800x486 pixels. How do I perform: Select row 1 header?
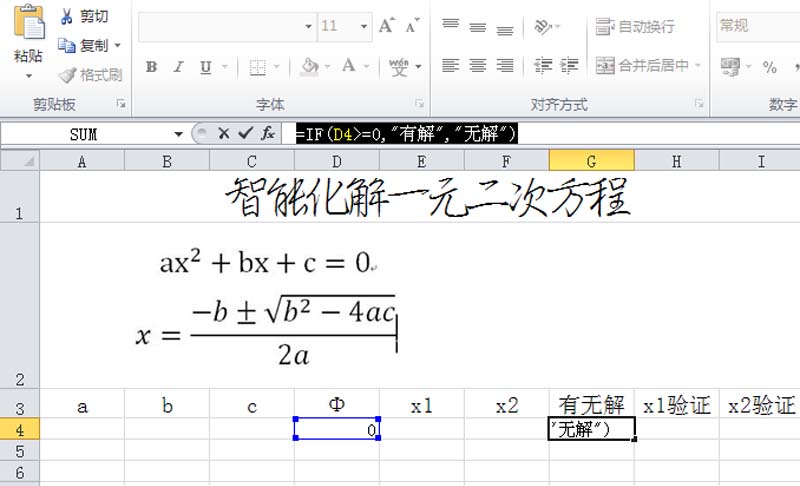click(19, 196)
